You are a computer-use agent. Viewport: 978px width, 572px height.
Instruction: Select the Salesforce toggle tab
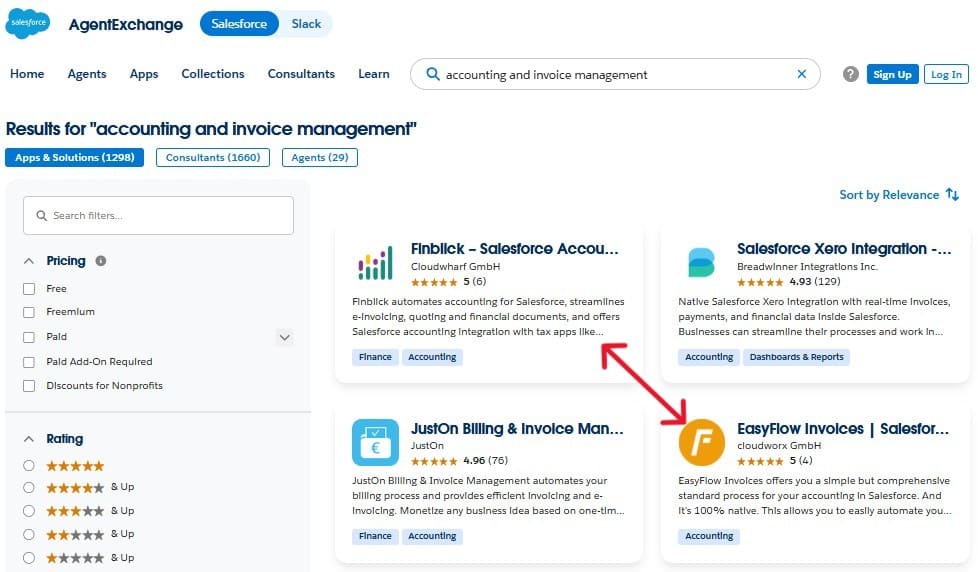click(239, 24)
